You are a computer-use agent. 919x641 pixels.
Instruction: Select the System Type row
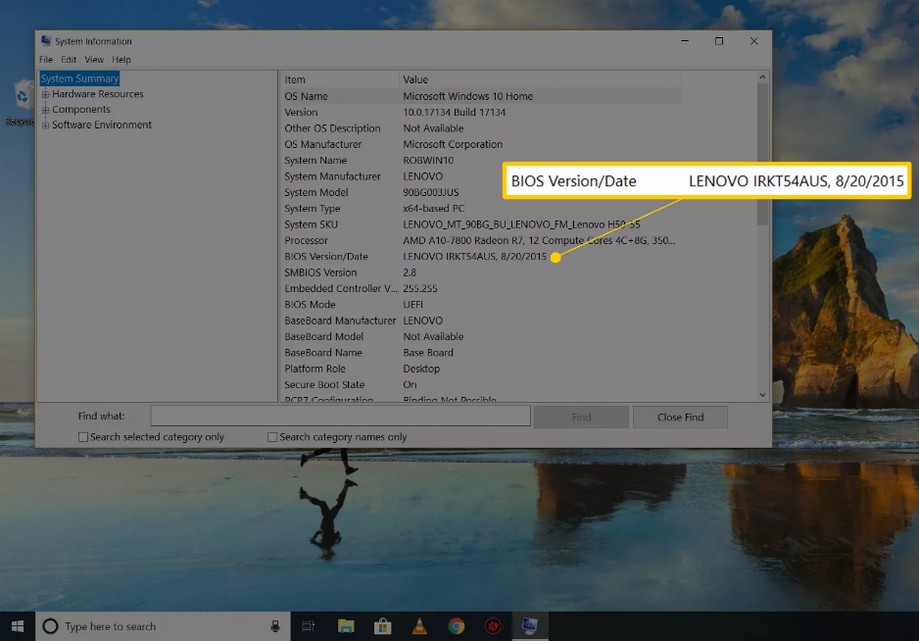coord(481,209)
